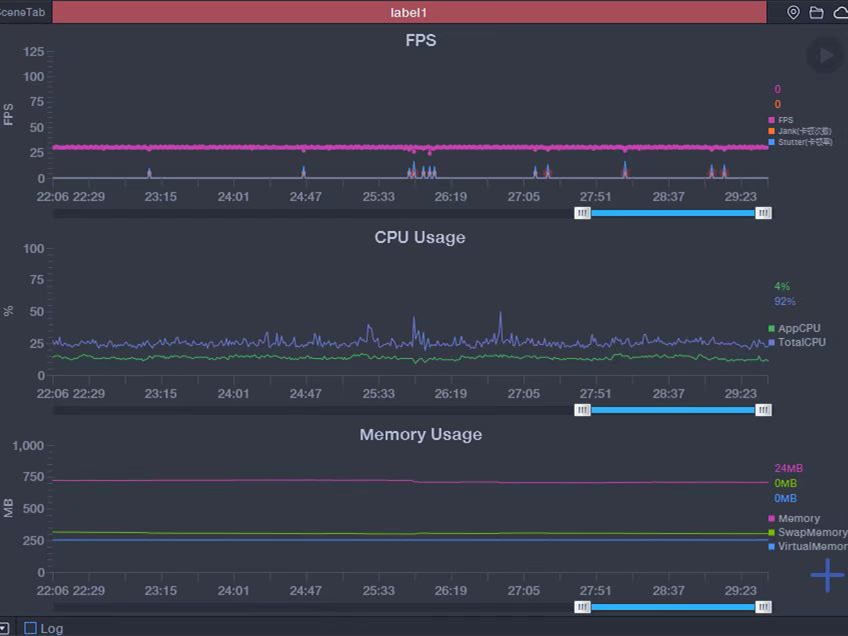Enable the Log checkbox
This screenshot has width=848, height=636.
point(31,628)
